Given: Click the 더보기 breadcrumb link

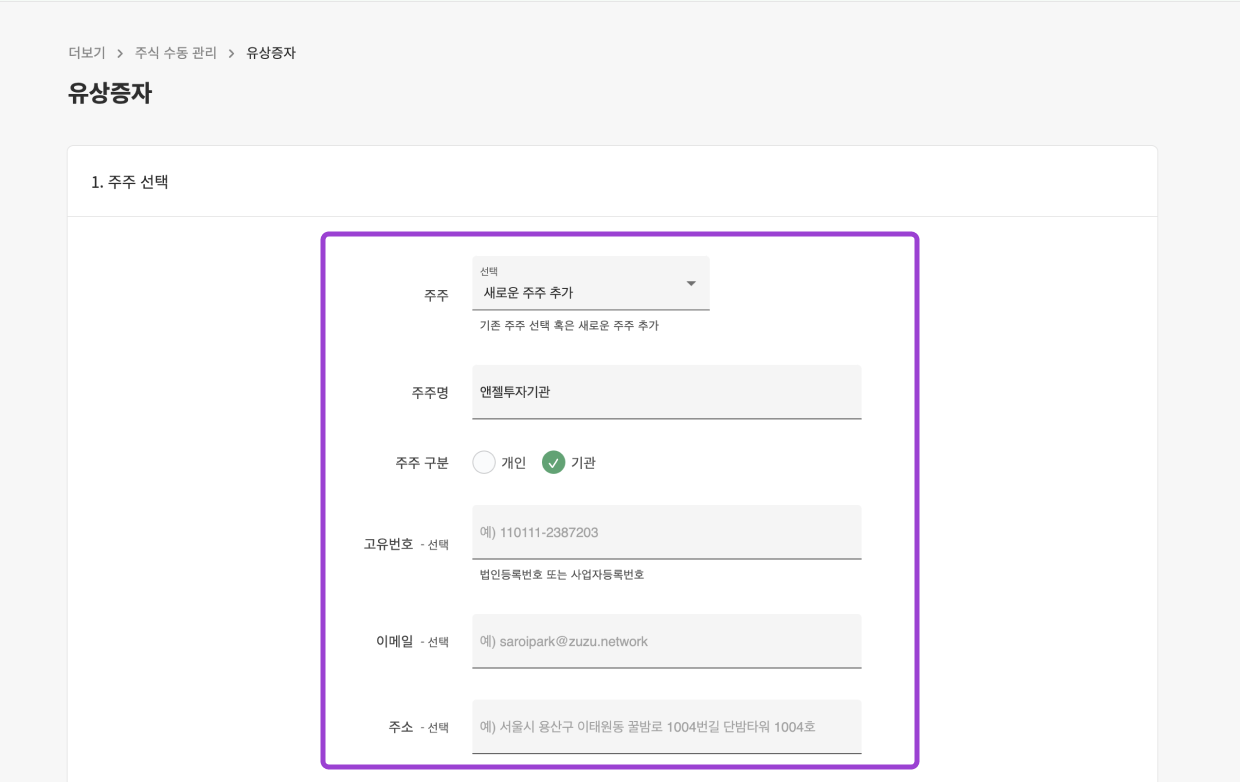Looking at the screenshot, I should [86, 53].
